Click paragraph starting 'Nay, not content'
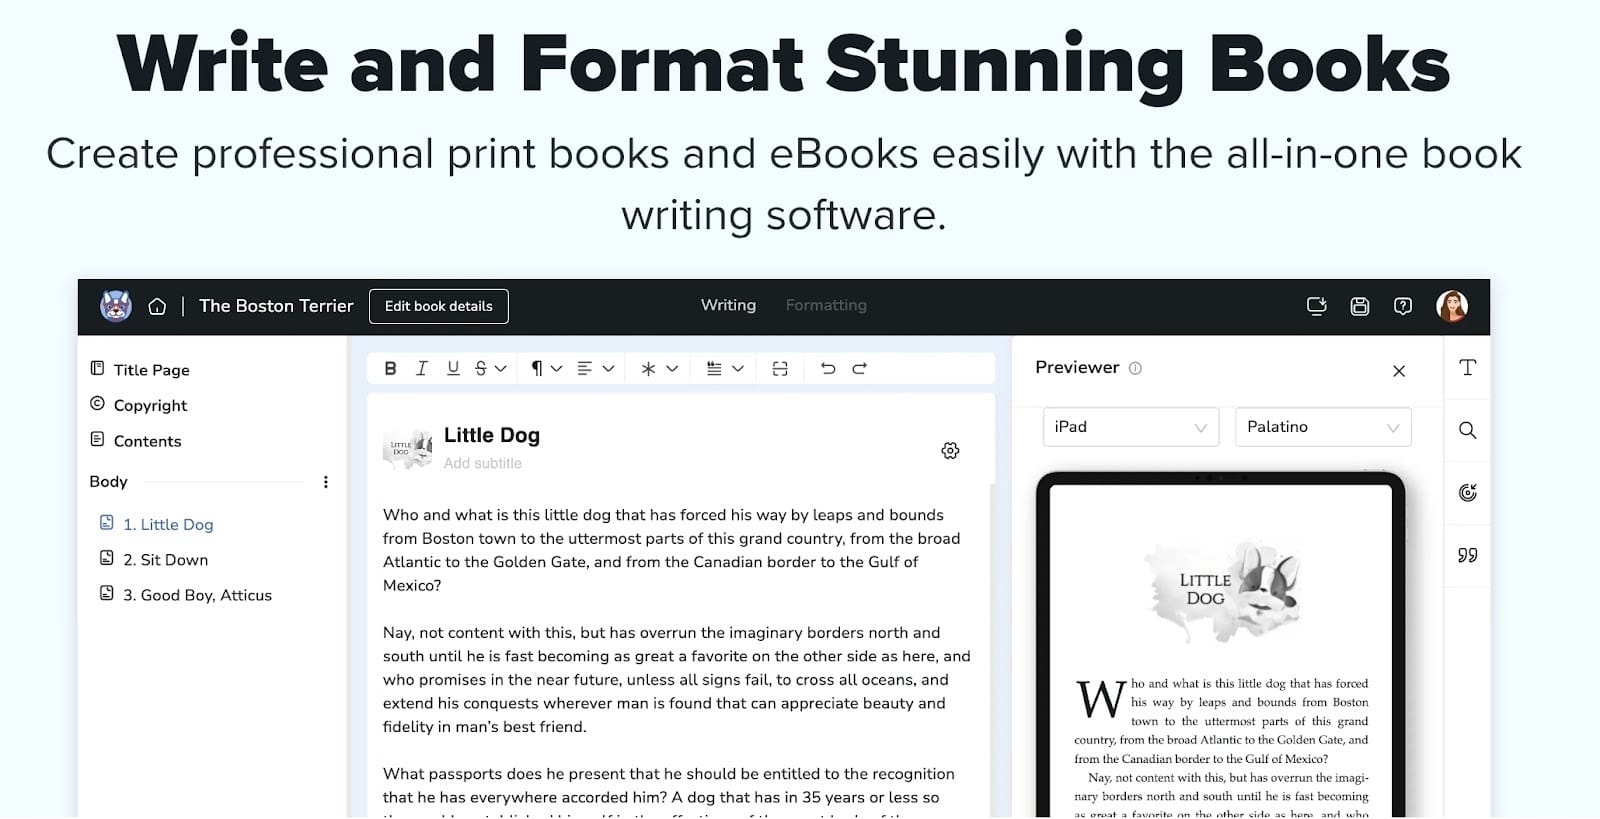Viewport: 1600px width, 819px height. pyautogui.click(x=677, y=679)
